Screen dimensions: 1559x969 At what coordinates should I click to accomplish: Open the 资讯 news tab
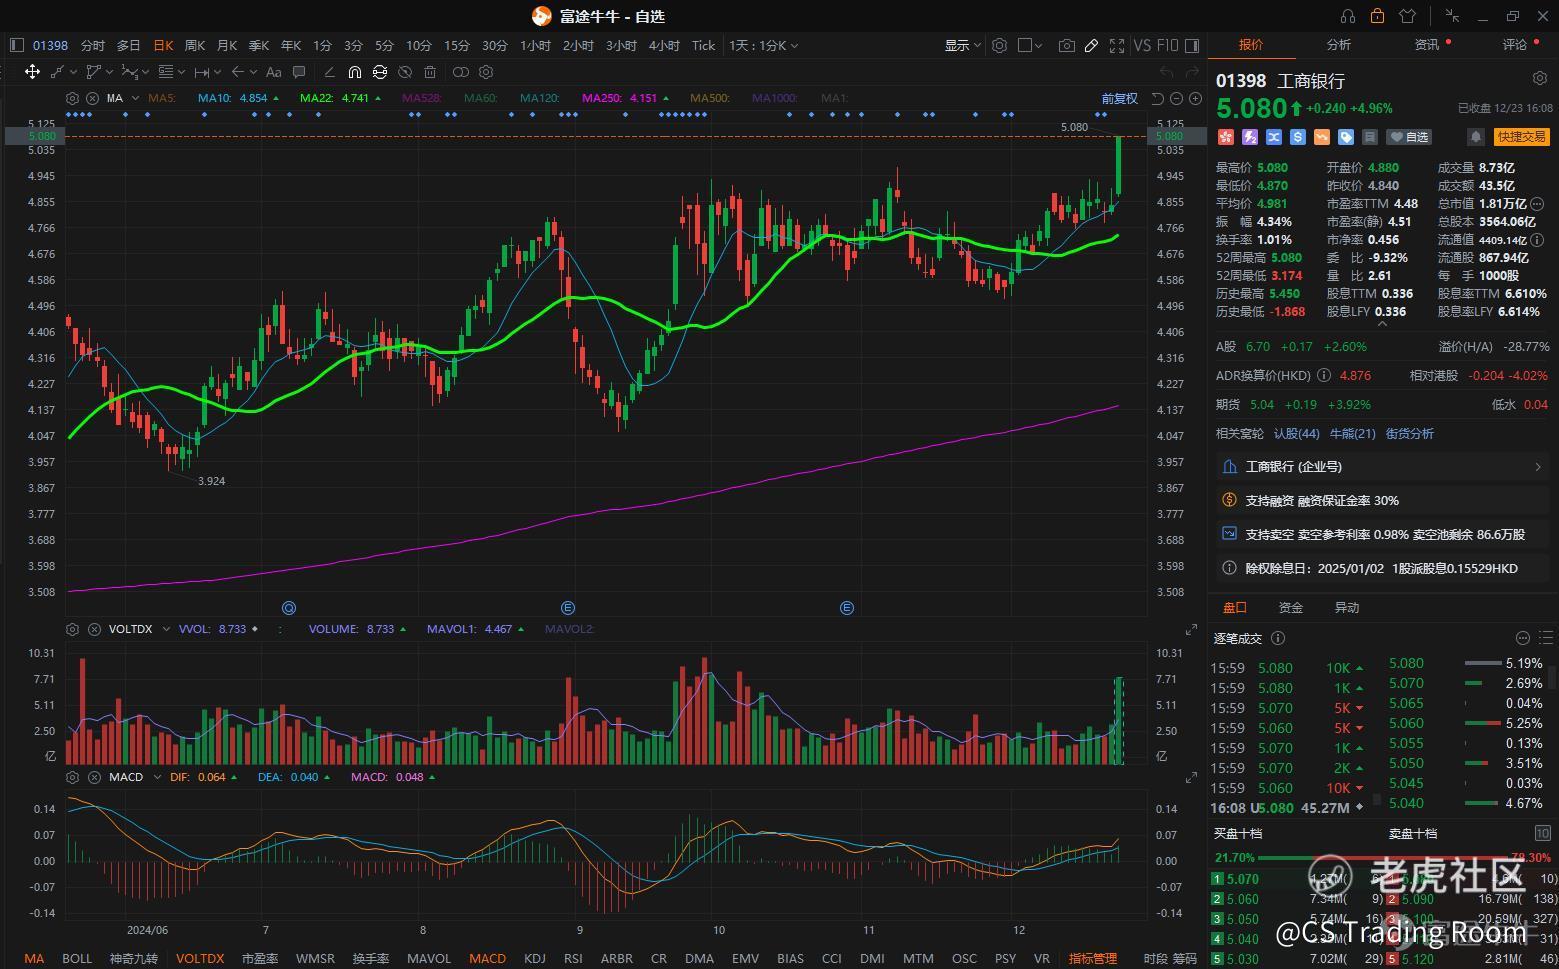pyautogui.click(x=1426, y=44)
